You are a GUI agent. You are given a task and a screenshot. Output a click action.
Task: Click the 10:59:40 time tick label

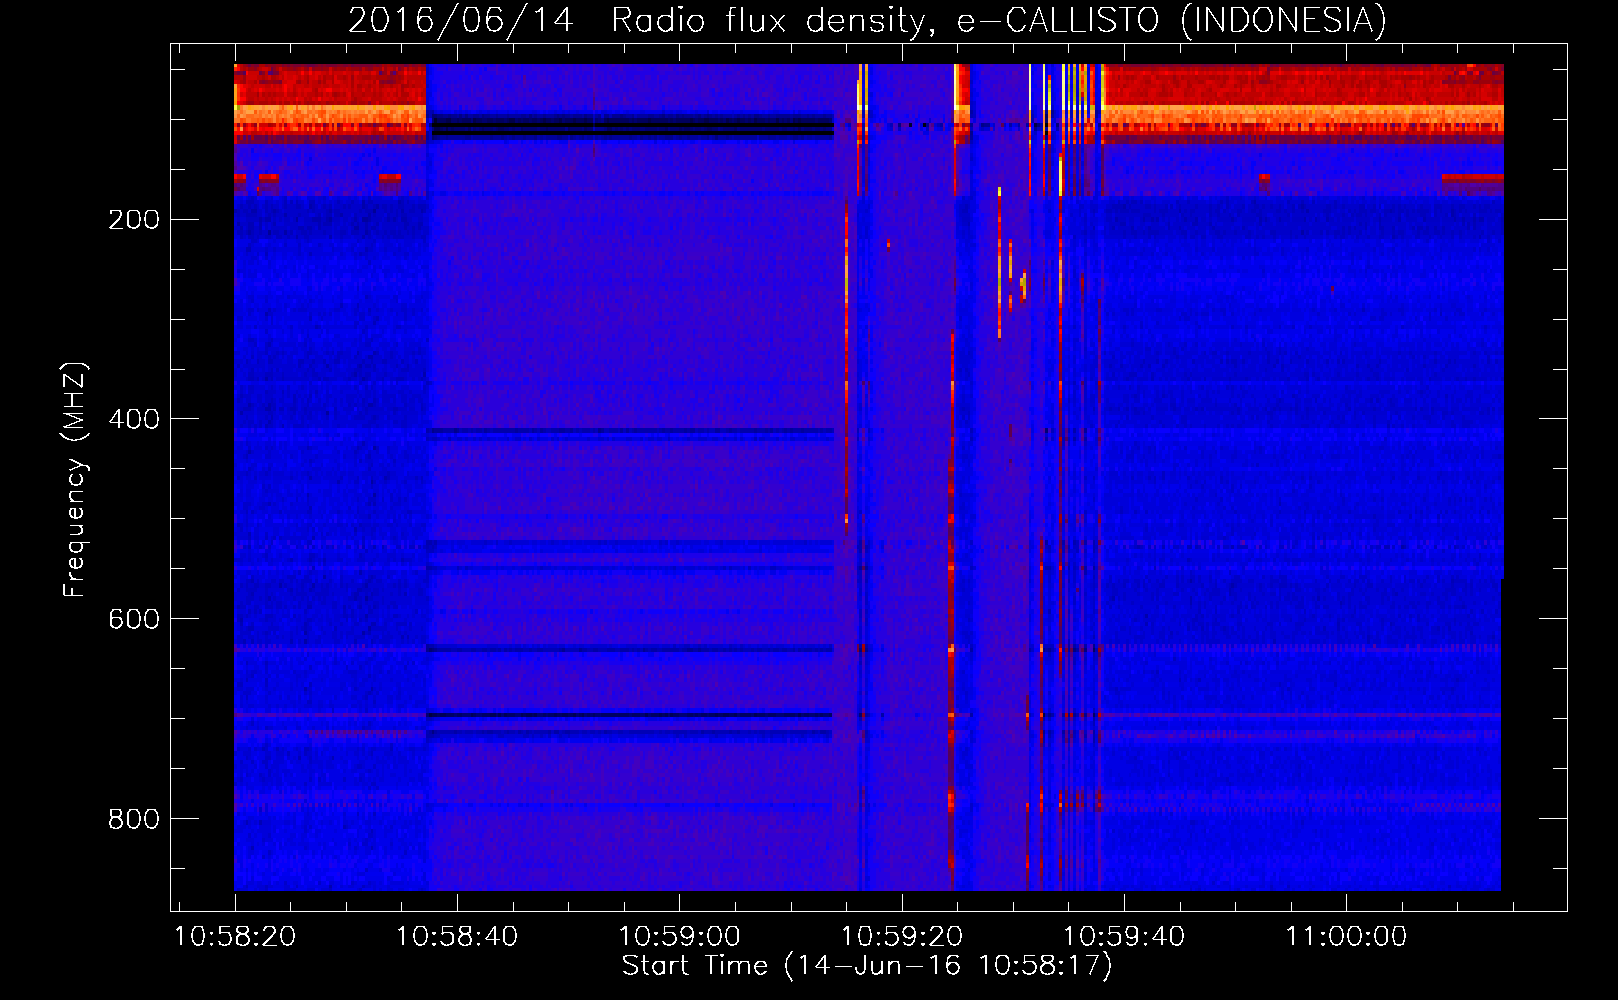pyautogui.click(x=1124, y=937)
